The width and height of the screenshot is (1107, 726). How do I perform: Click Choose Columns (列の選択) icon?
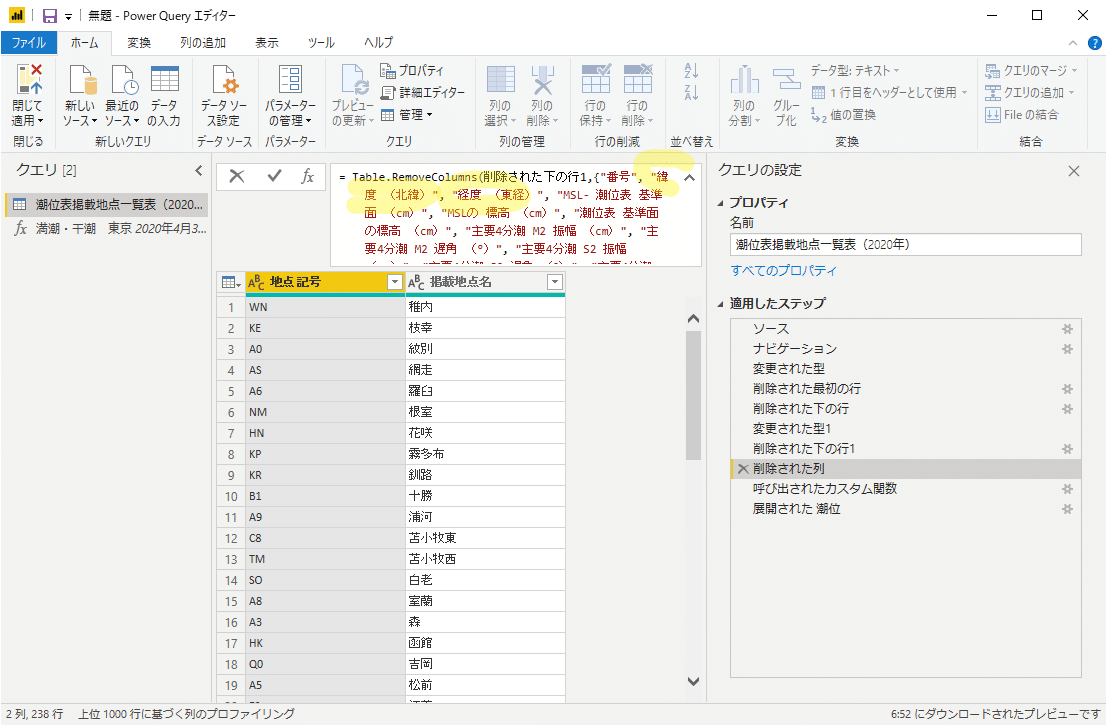tap(501, 79)
